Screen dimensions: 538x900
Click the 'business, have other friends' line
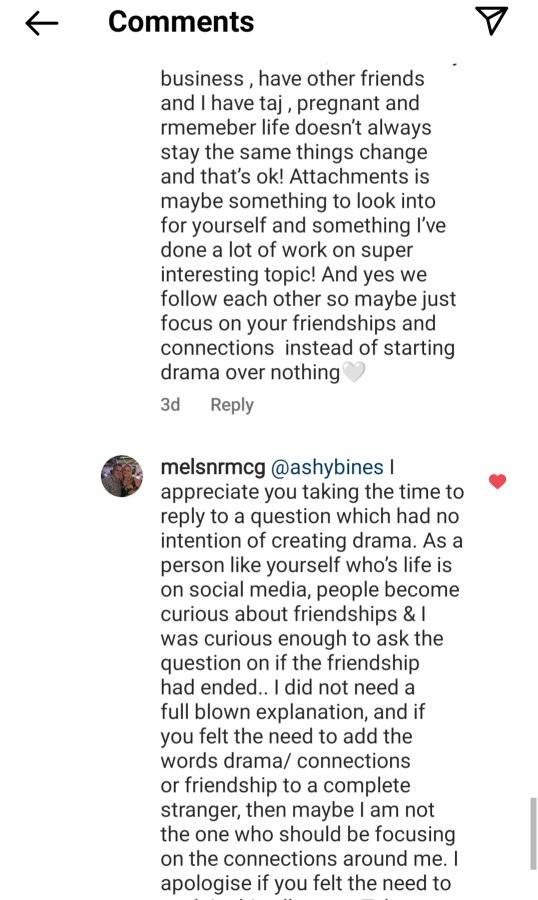pos(293,79)
